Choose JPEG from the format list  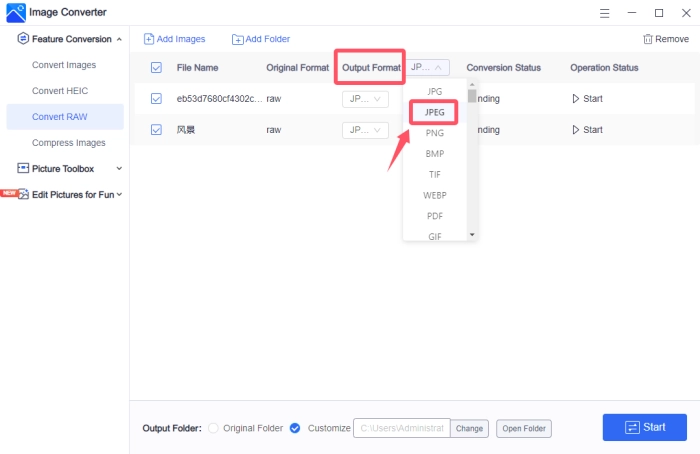click(x=434, y=113)
